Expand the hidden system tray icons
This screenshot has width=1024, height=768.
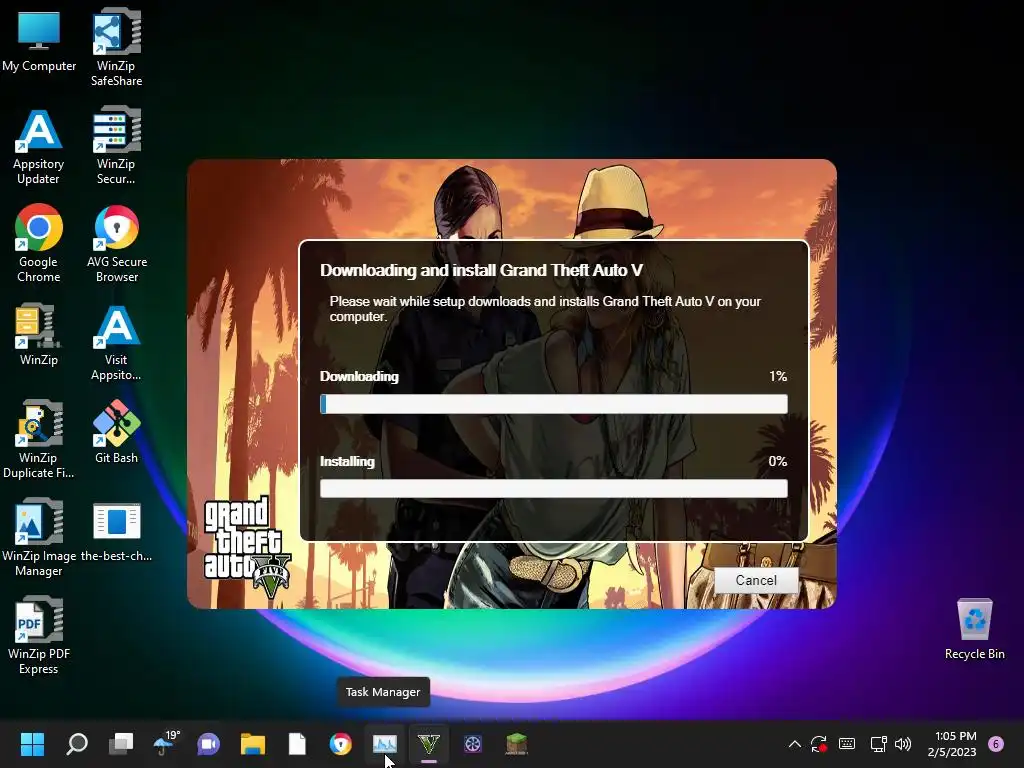(x=795, y=744)
